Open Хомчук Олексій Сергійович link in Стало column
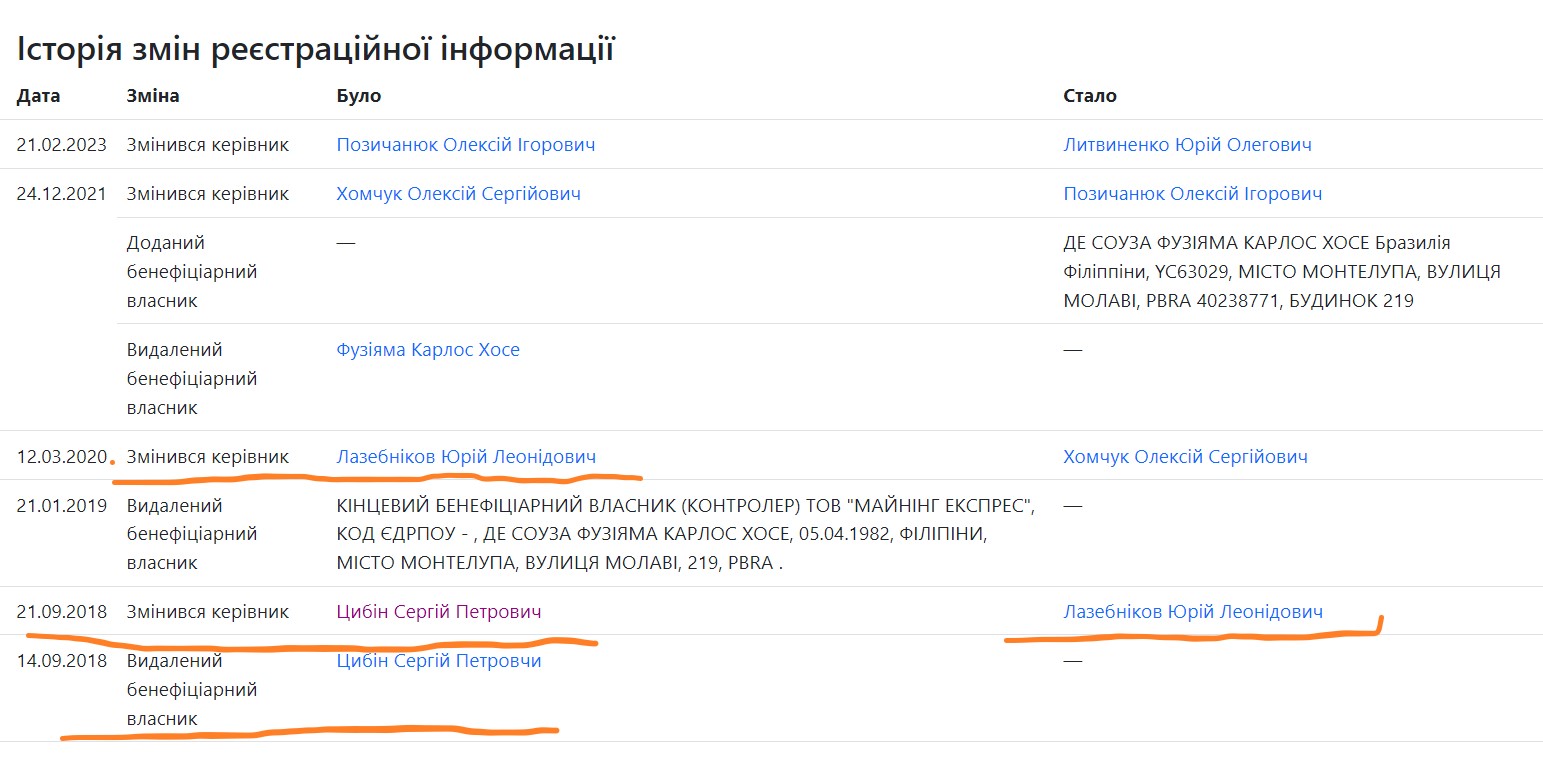This screenshot has width=1543, height=783. click(1185, 457)
